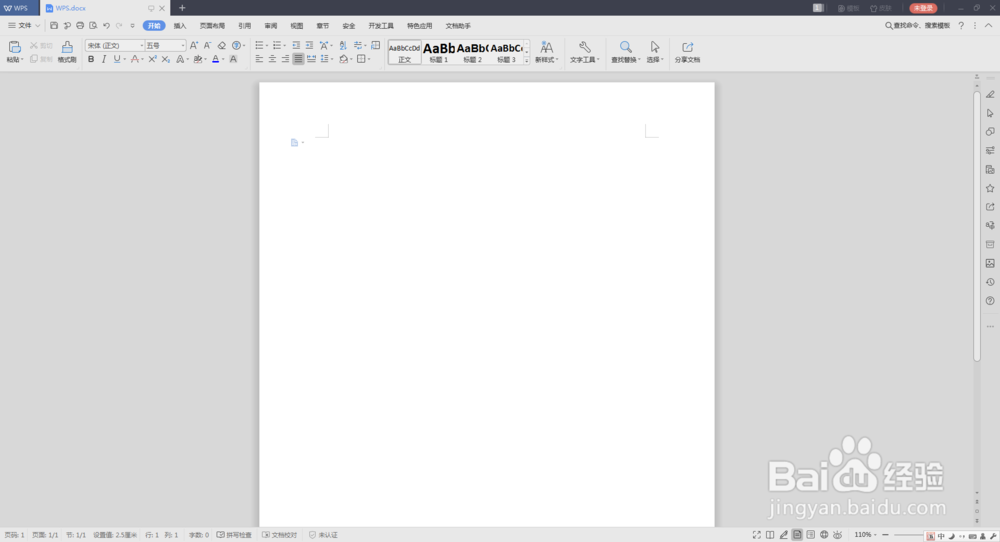Image resolution: width=1000 pixels, height=542 pixels.
Task: Align paragraph right
Action: click(x=285, y=59)
